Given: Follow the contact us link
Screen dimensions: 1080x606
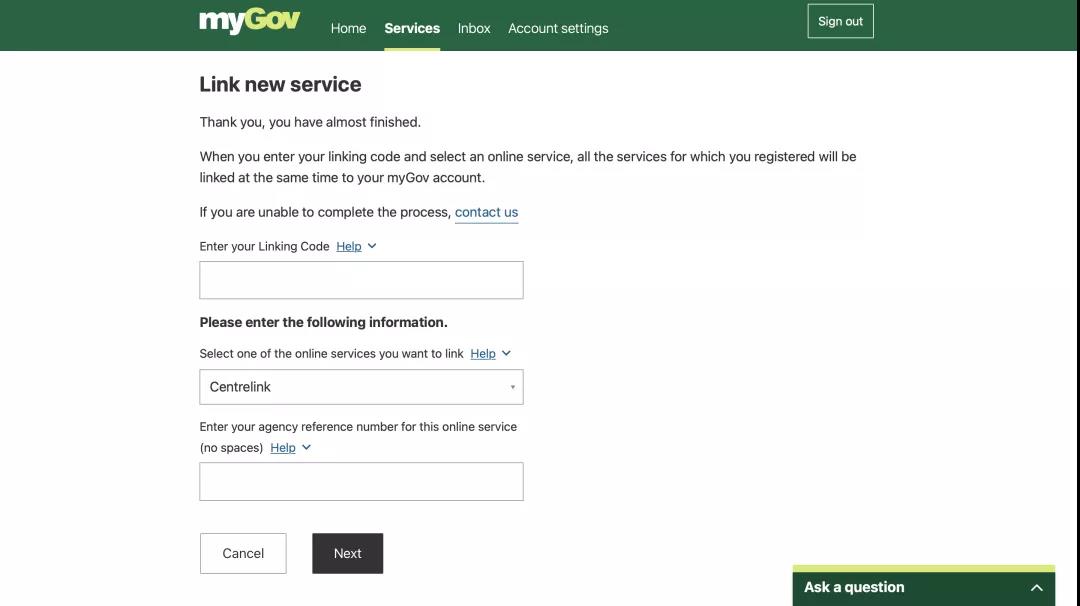Looking at the screenshot, I should tap(486, 212).
